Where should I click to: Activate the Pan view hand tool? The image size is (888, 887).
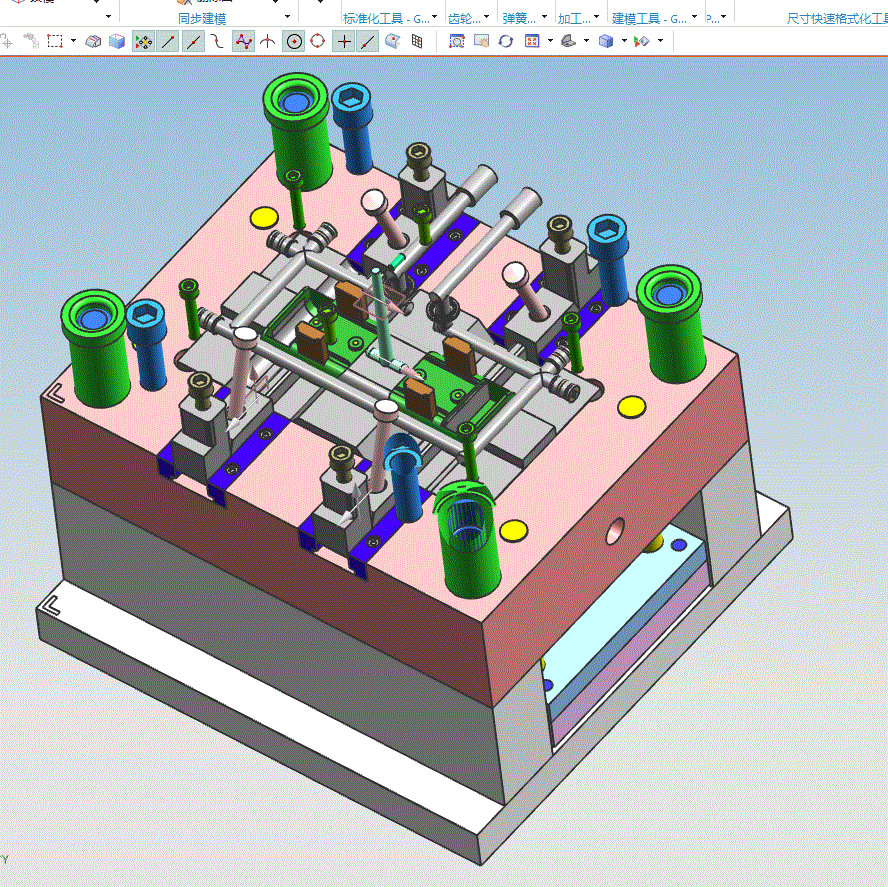[481, 41]
